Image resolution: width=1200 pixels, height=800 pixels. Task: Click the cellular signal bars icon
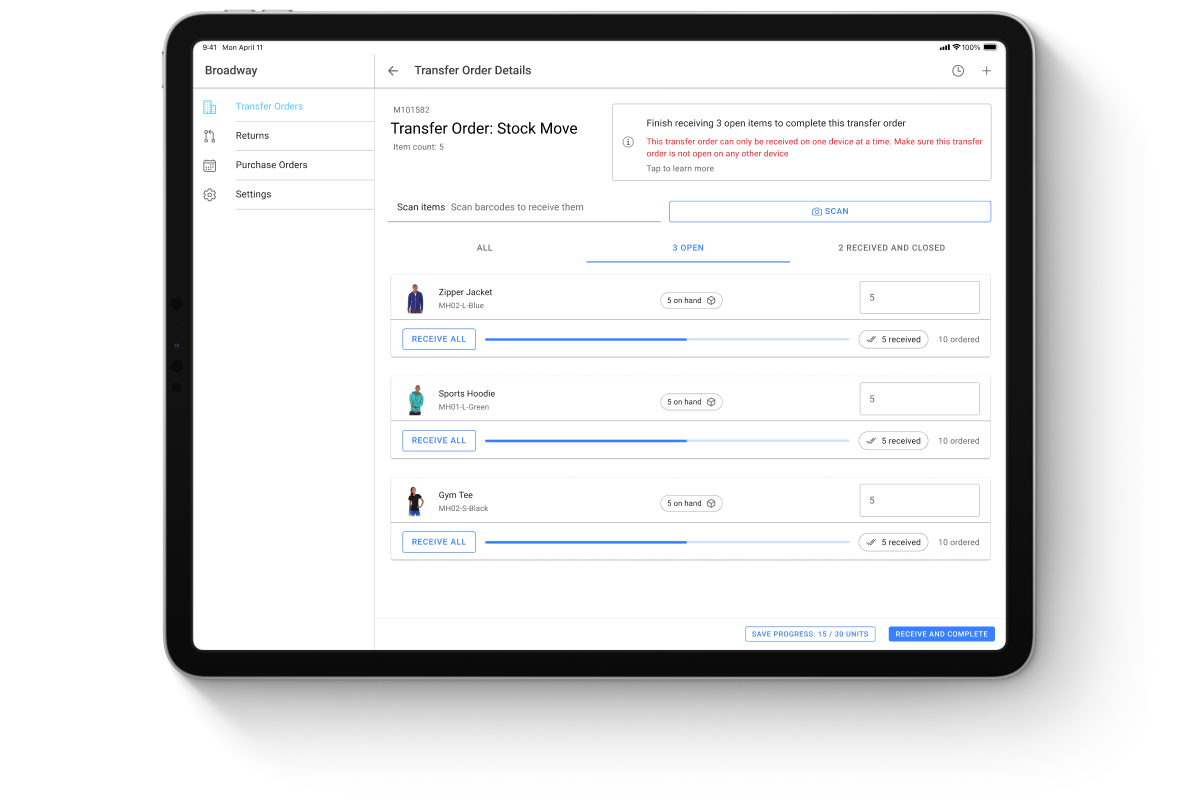point(945,47)
